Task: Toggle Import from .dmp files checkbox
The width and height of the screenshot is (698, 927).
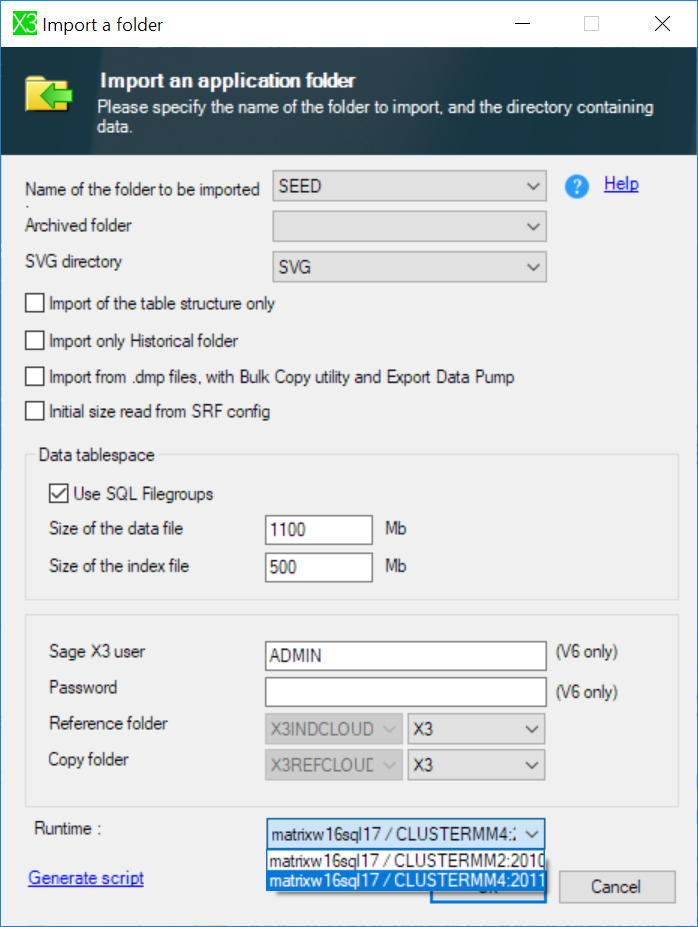Action: pyautogui.click(x=35, y=377)
